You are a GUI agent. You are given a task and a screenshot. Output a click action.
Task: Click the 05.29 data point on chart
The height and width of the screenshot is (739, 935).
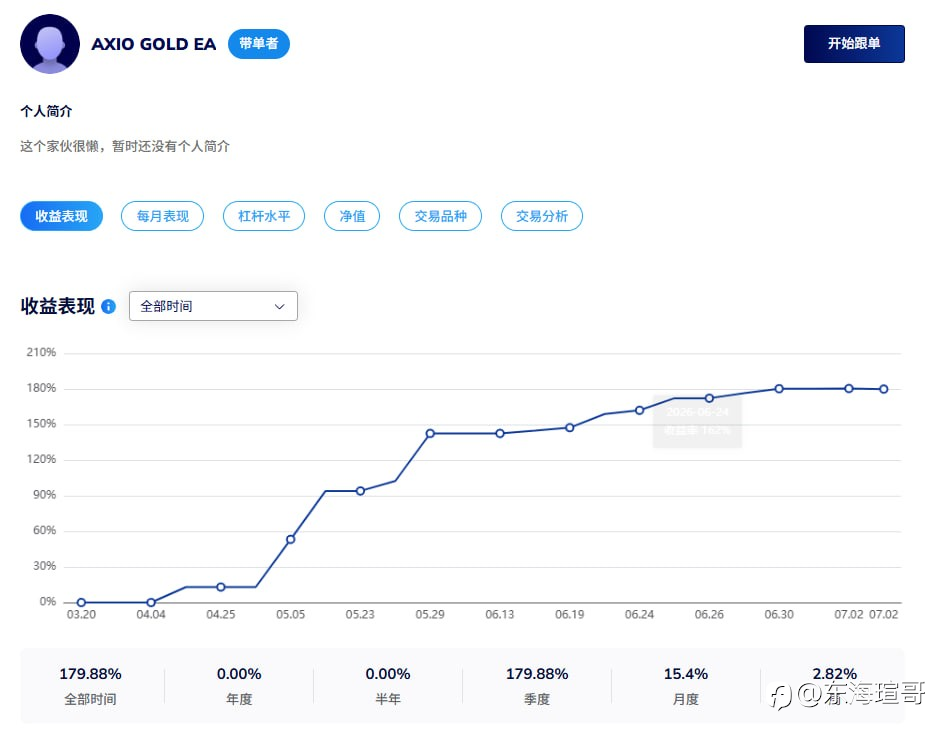[x=430, y=434]
